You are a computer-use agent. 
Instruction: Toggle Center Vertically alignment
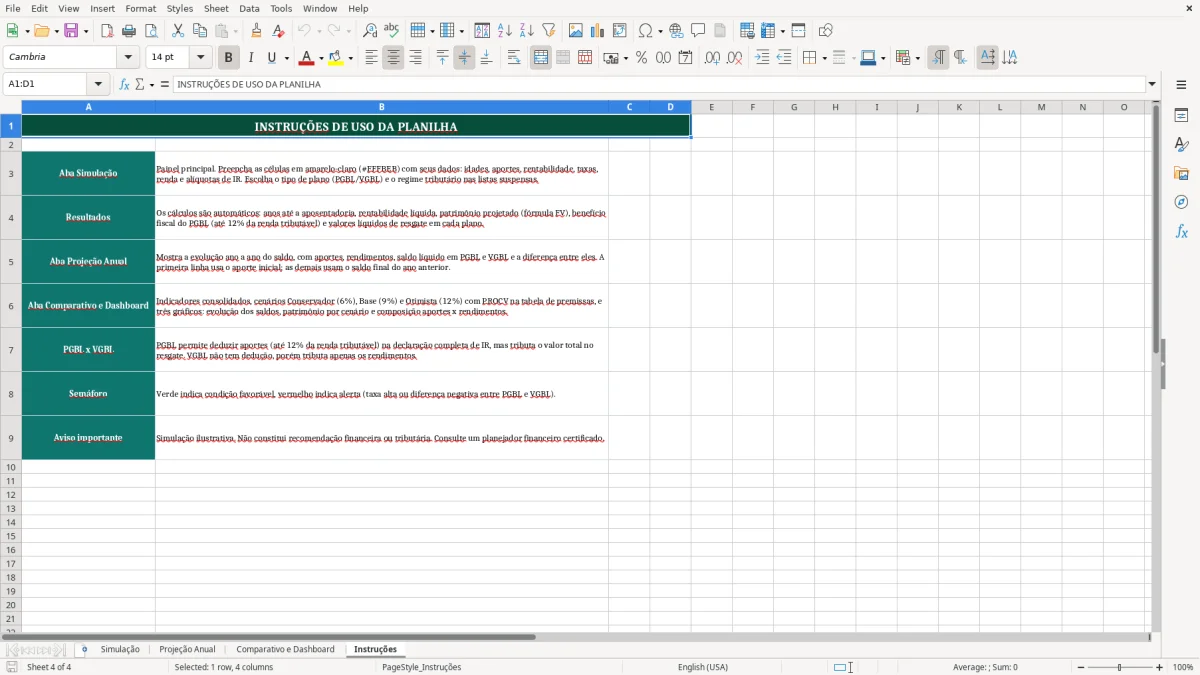[464, 58]
